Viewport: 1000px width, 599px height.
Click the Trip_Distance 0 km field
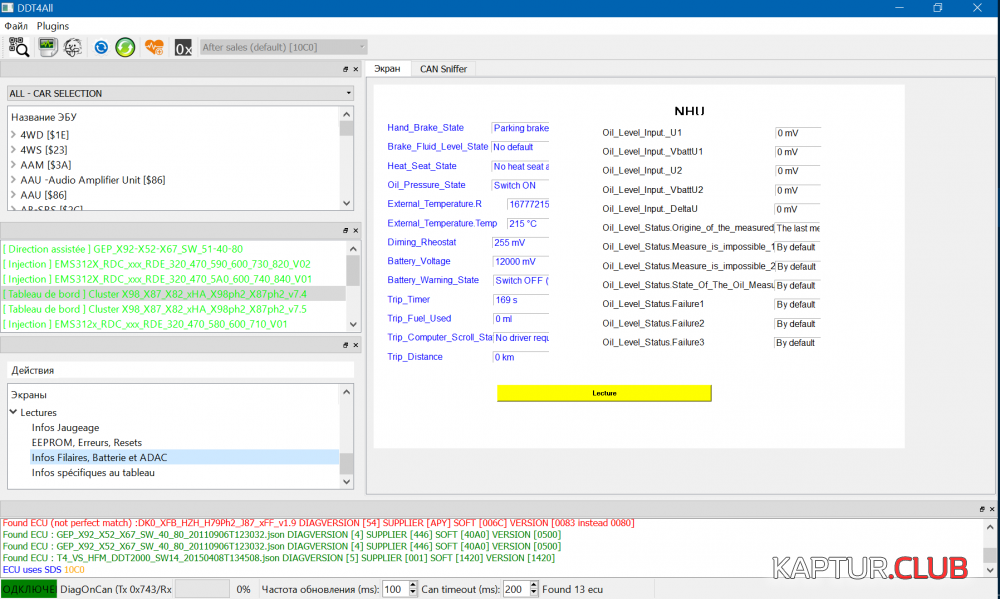(520, 357)
